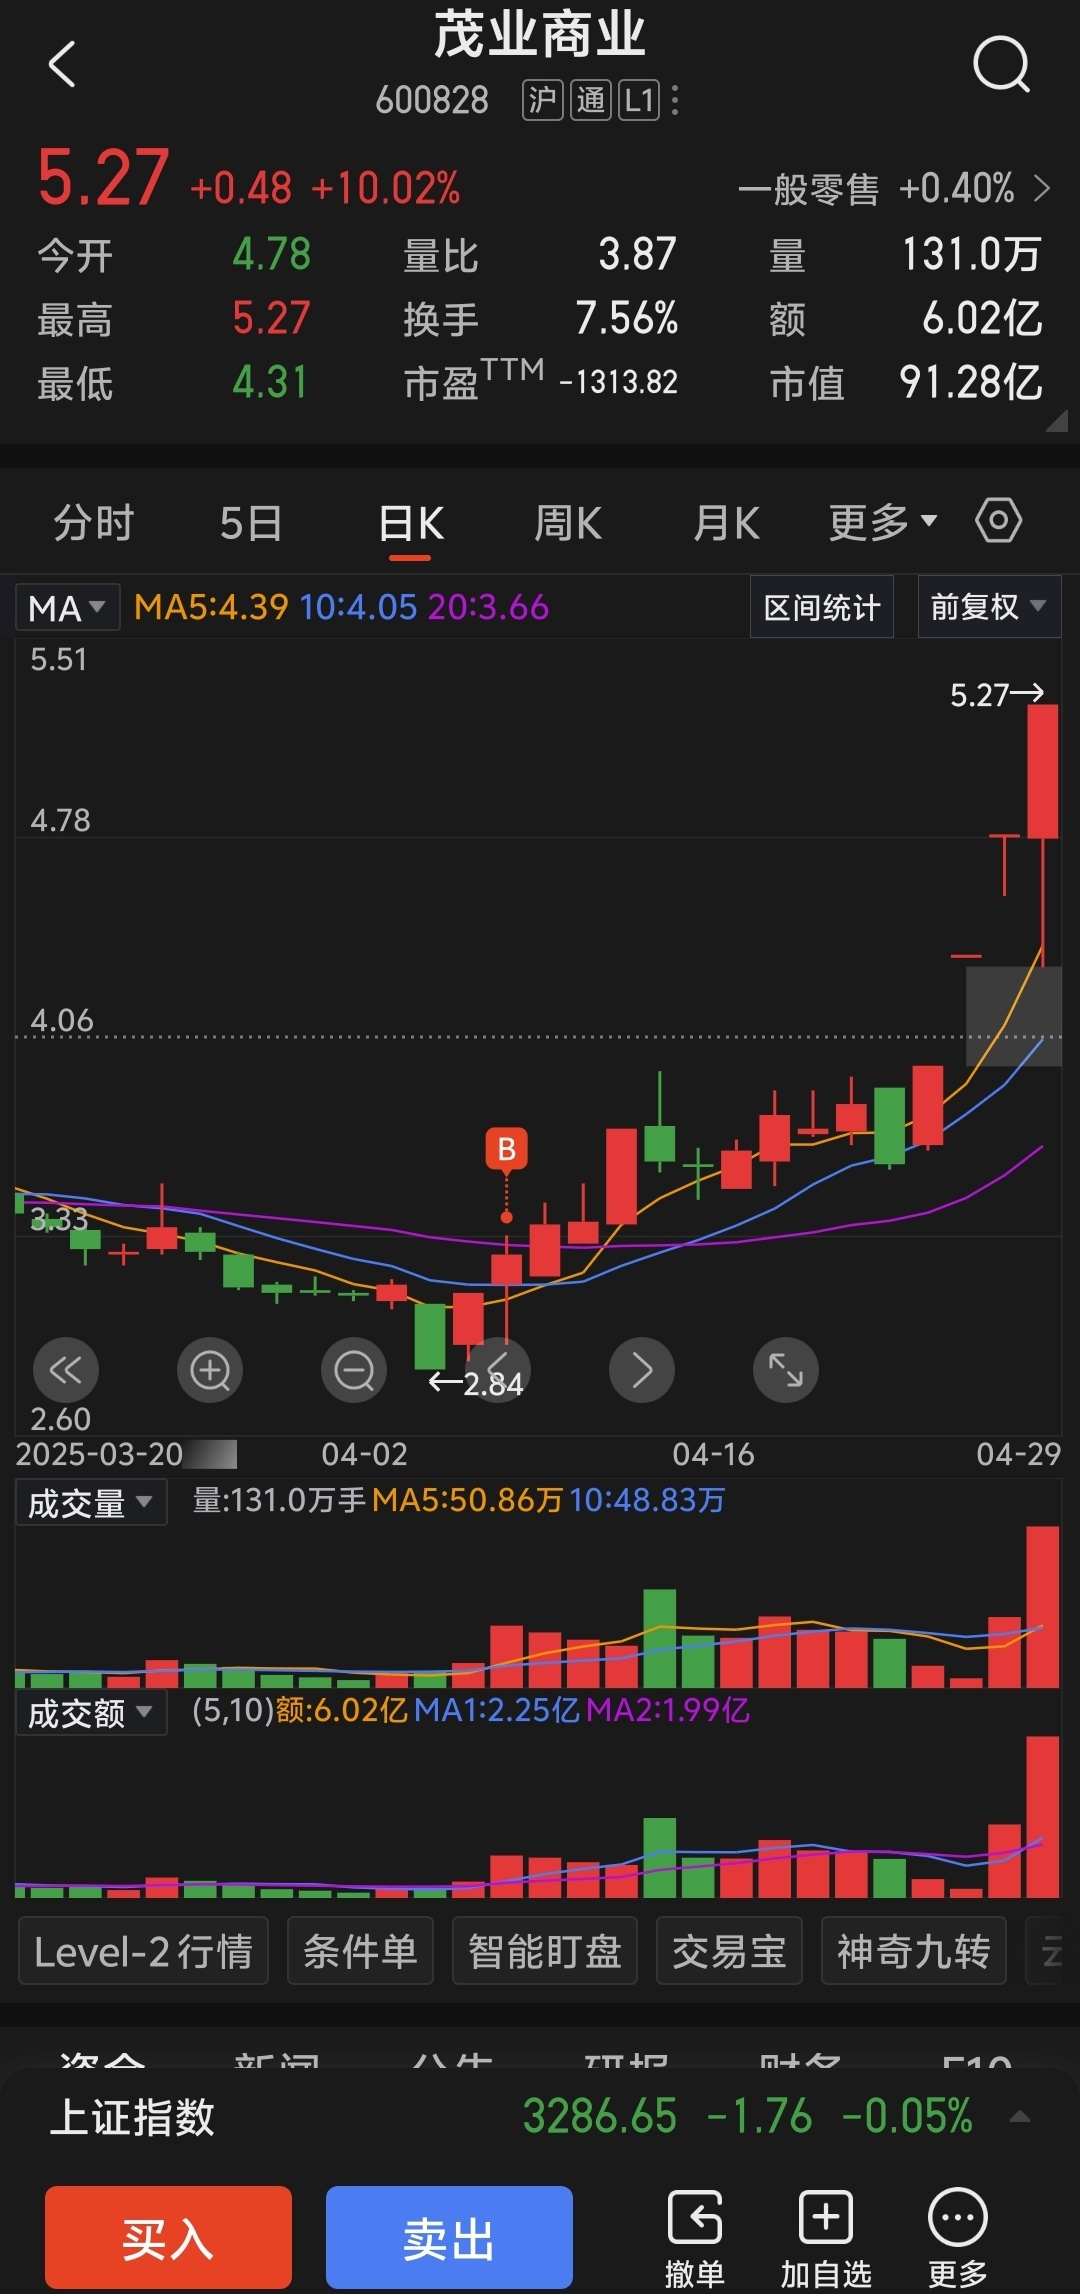Open 更多 circle-dots icon at bottom
1080x2294 pixels.
pyautogui.click(x=958, y=2237)
